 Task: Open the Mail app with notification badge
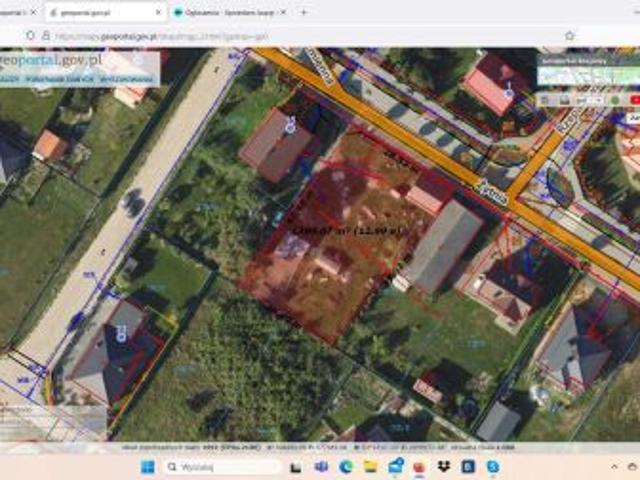pyautogui.click(x=396, y=466)
